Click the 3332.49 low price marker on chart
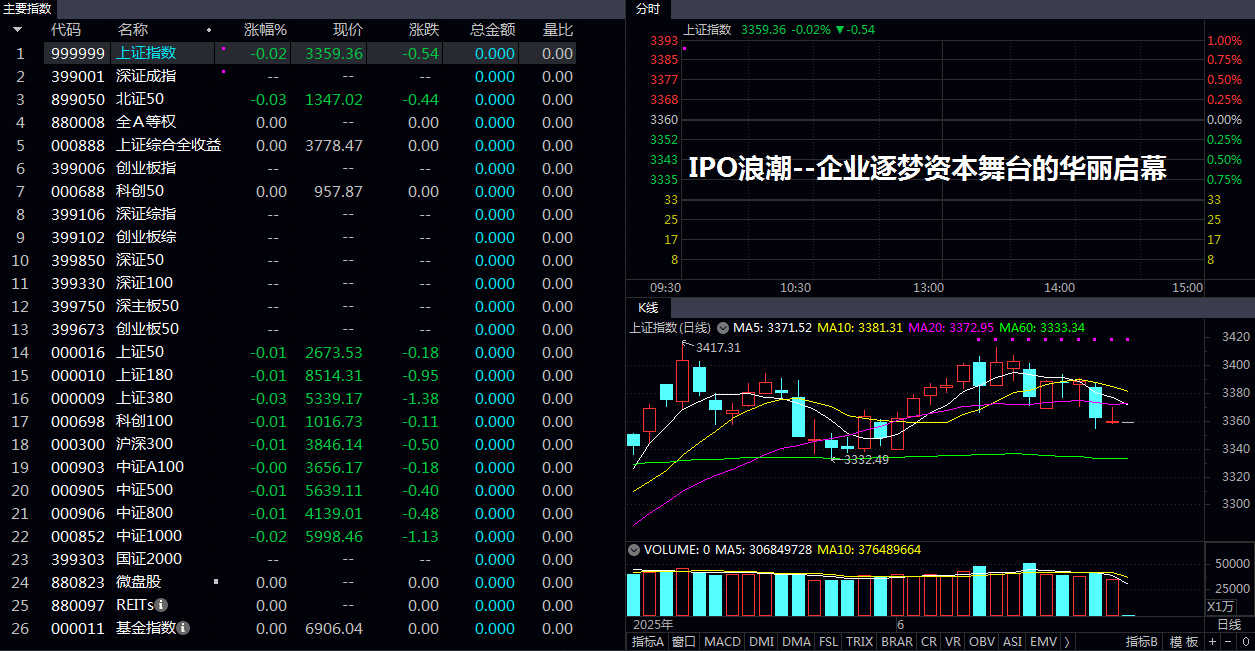Screen dimensions: 1255x651 [867, 460]
